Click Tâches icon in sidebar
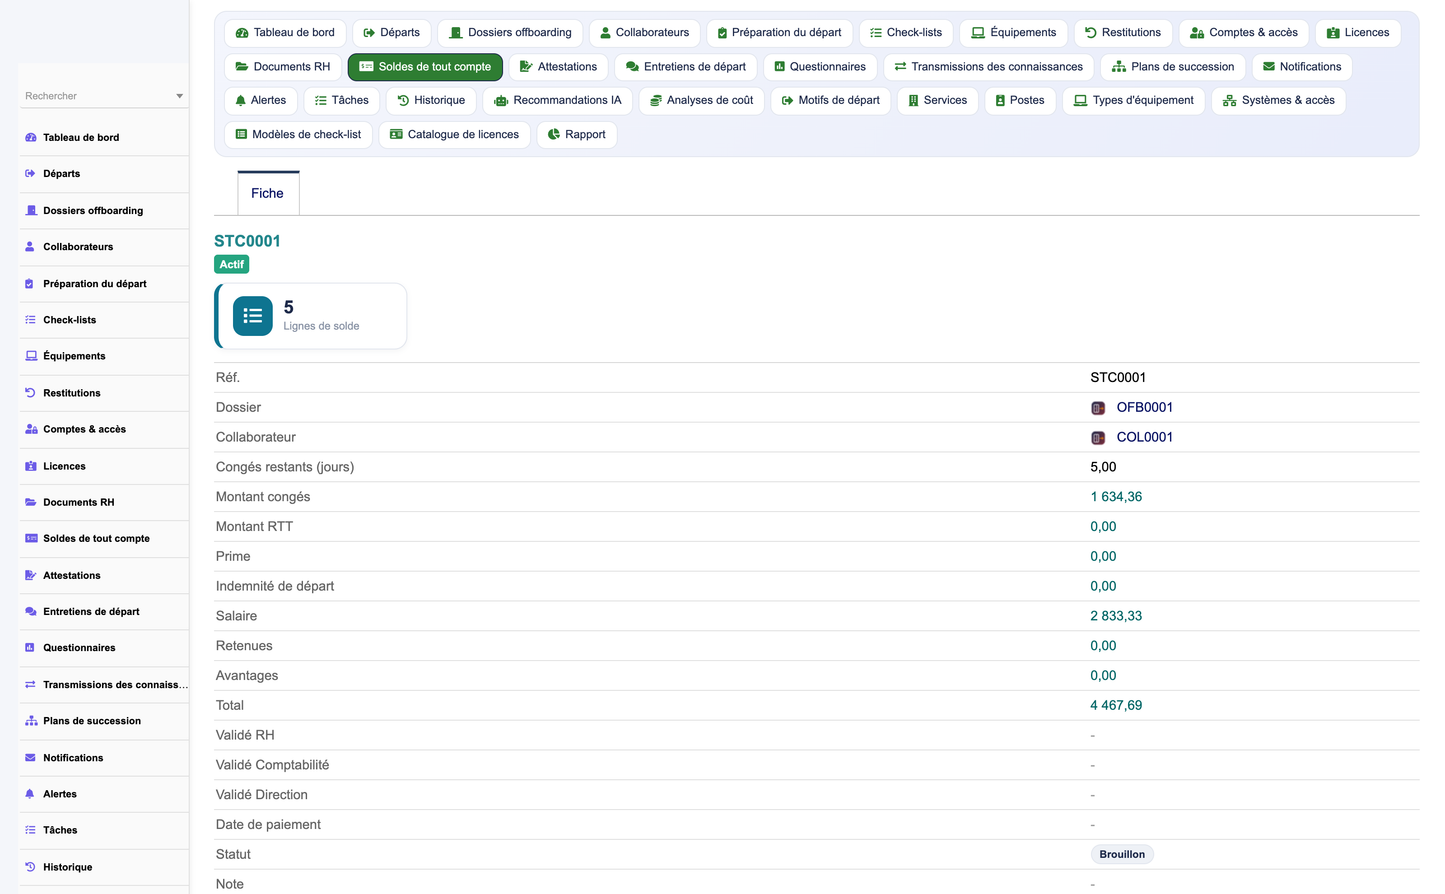 [x=31, y=830]
